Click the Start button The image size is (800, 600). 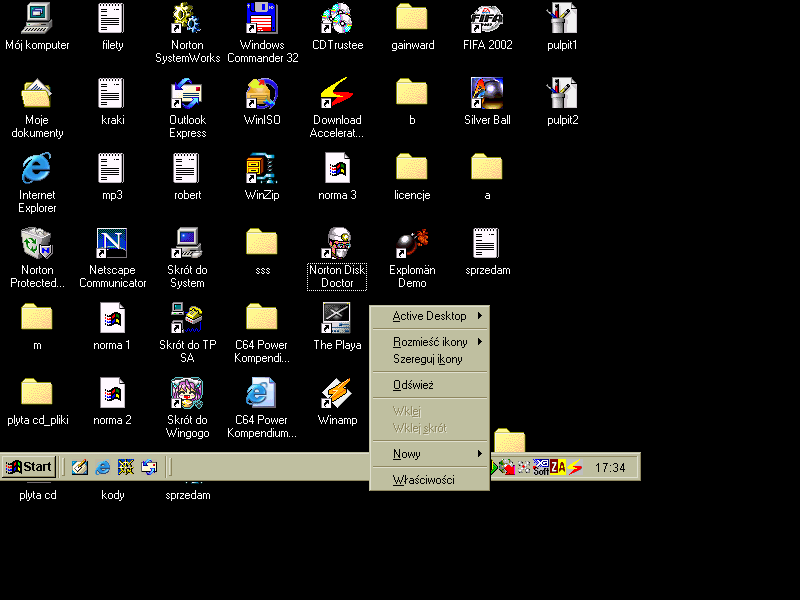coord(29,466)
